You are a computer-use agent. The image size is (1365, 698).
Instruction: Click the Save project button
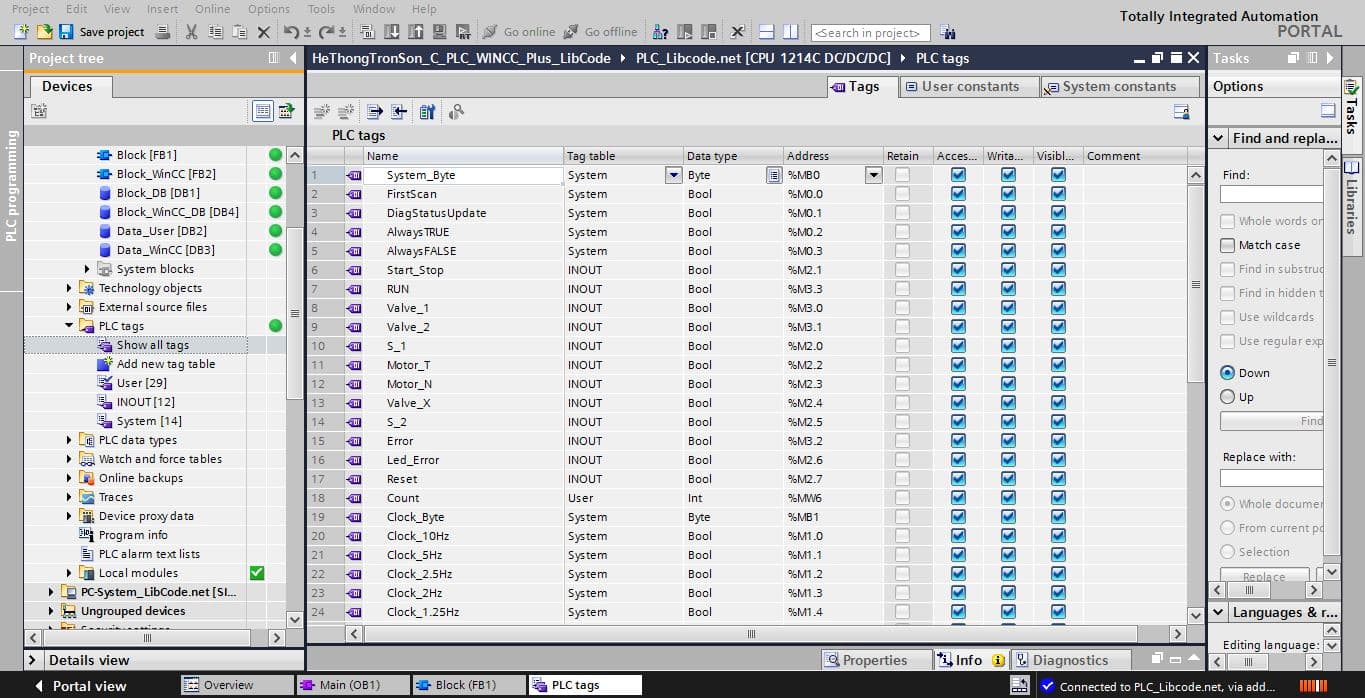point(102,32)
